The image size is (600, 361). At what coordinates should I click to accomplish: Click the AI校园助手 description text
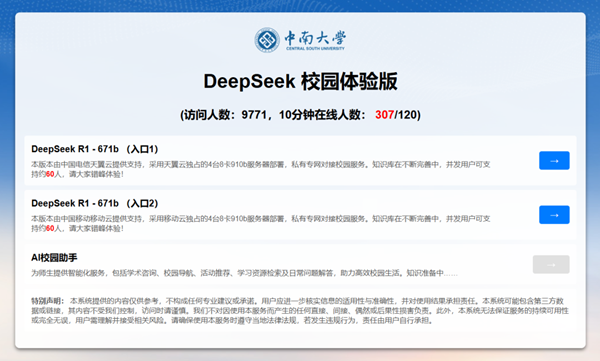[x=244, y=273]
